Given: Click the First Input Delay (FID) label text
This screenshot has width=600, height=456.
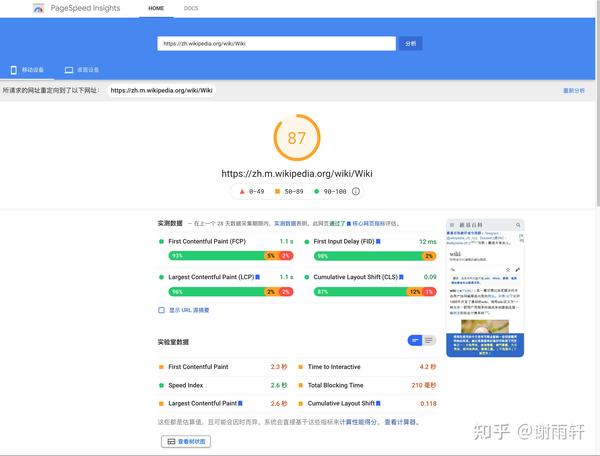Looking at the screenshot, I should 344,241.
